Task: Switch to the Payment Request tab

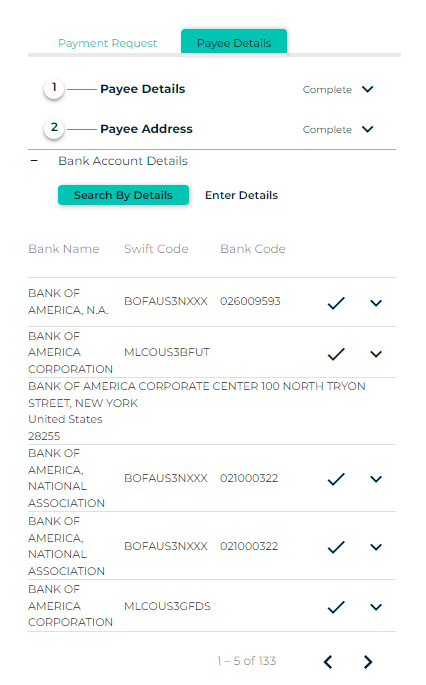Action: 107,43
